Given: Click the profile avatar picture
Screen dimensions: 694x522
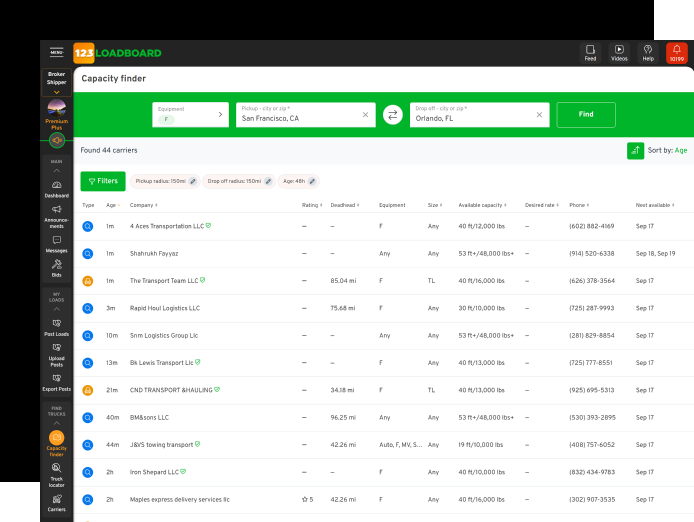Looking at the screenshot, I should pos(57,108).
